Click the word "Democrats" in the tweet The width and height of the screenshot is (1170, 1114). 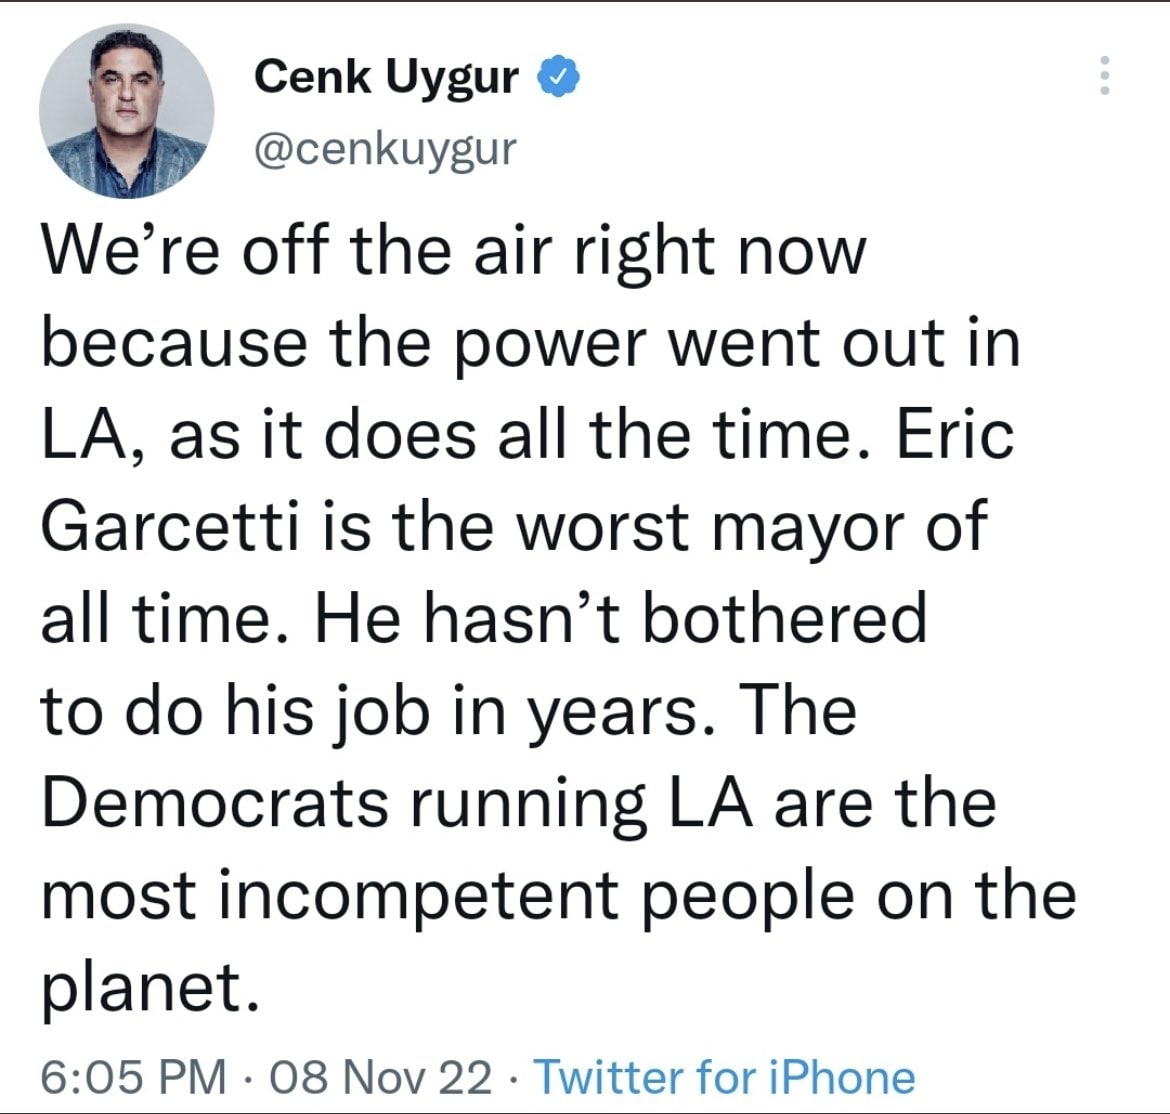point(215,803)
